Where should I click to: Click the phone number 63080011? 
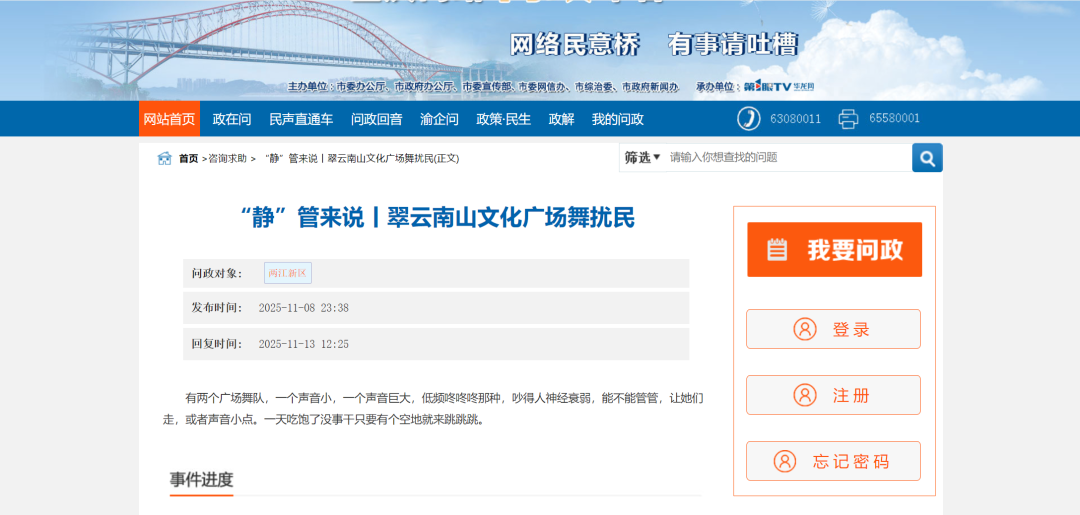tap(796, 118)
